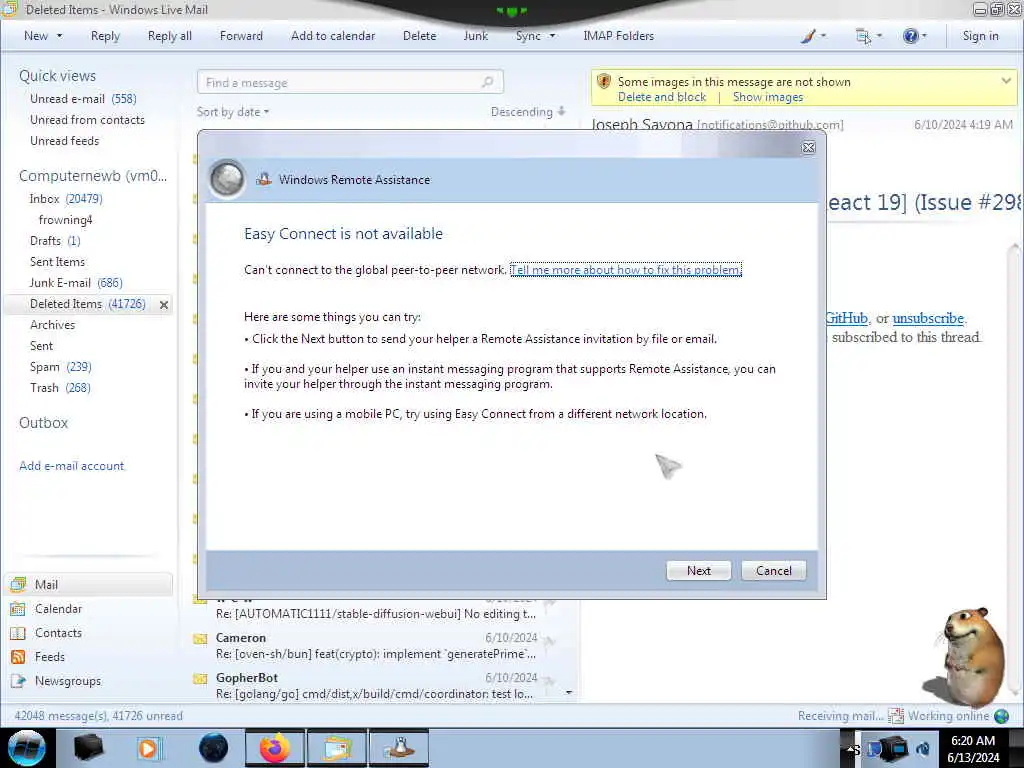Expand the Sync dropdown
The width and height of the screenshot is (1024, 768).
tap(552, 36)
